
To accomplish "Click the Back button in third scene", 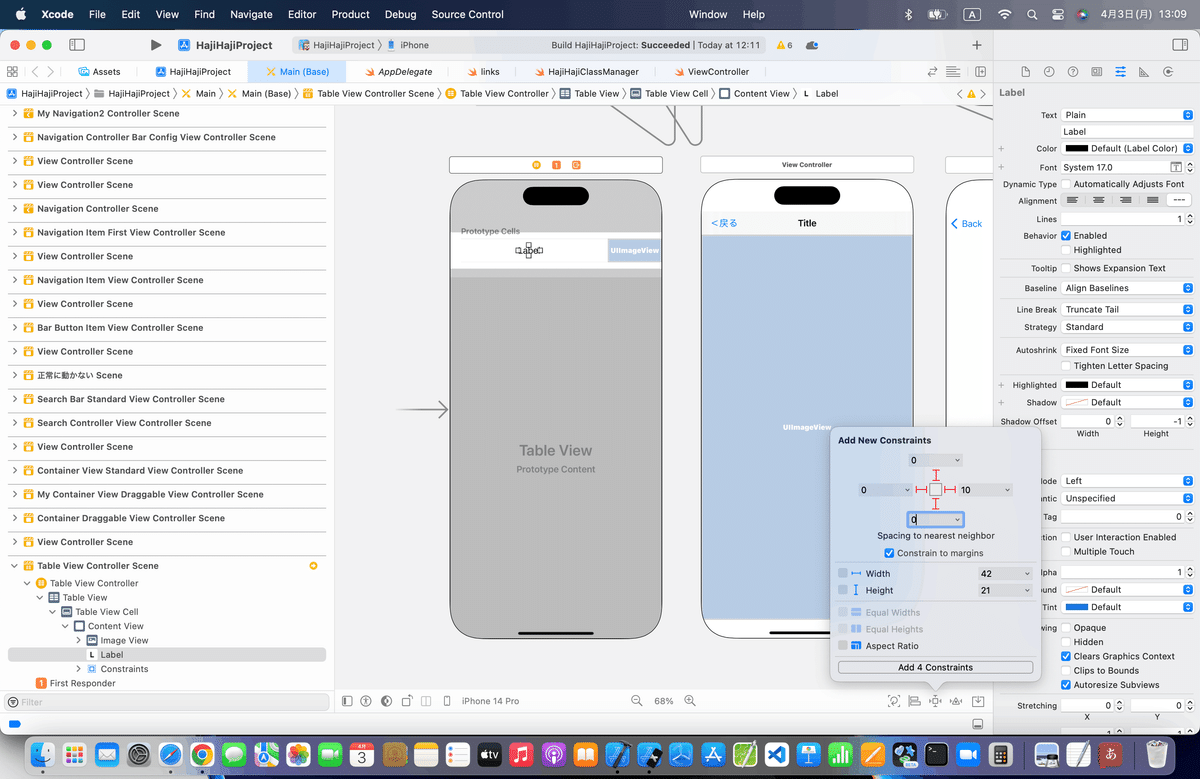I will [x=966, y=223].
